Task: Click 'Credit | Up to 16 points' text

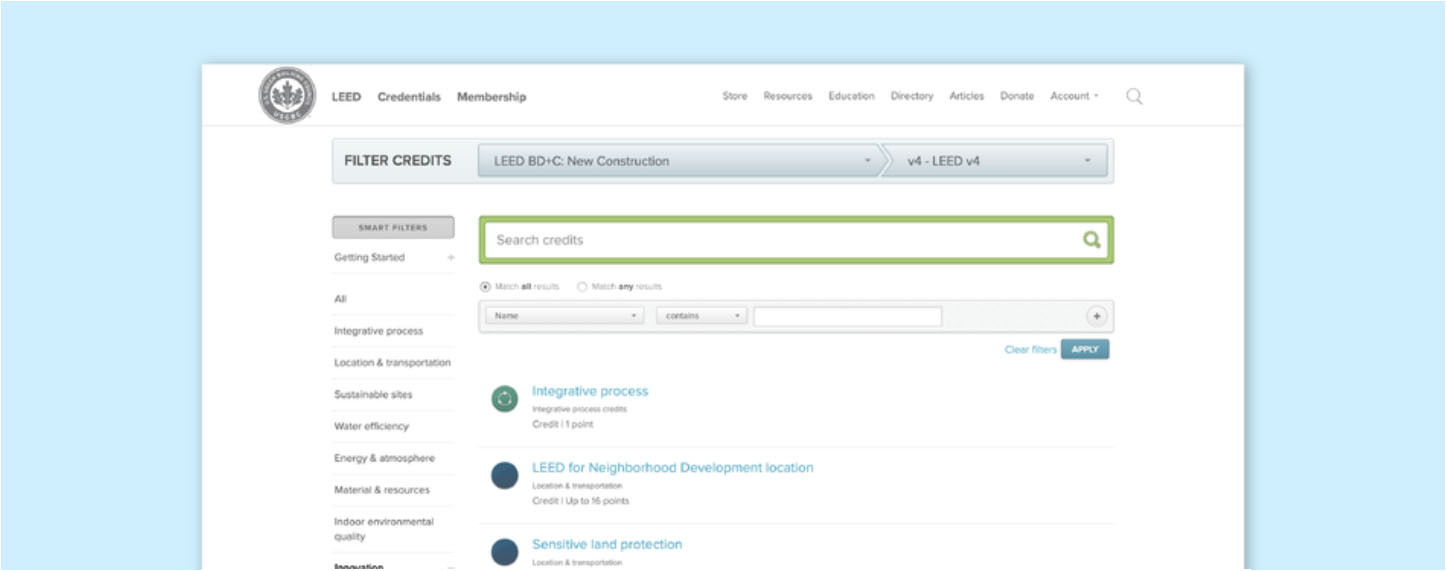Action: (x=581, y=500)
